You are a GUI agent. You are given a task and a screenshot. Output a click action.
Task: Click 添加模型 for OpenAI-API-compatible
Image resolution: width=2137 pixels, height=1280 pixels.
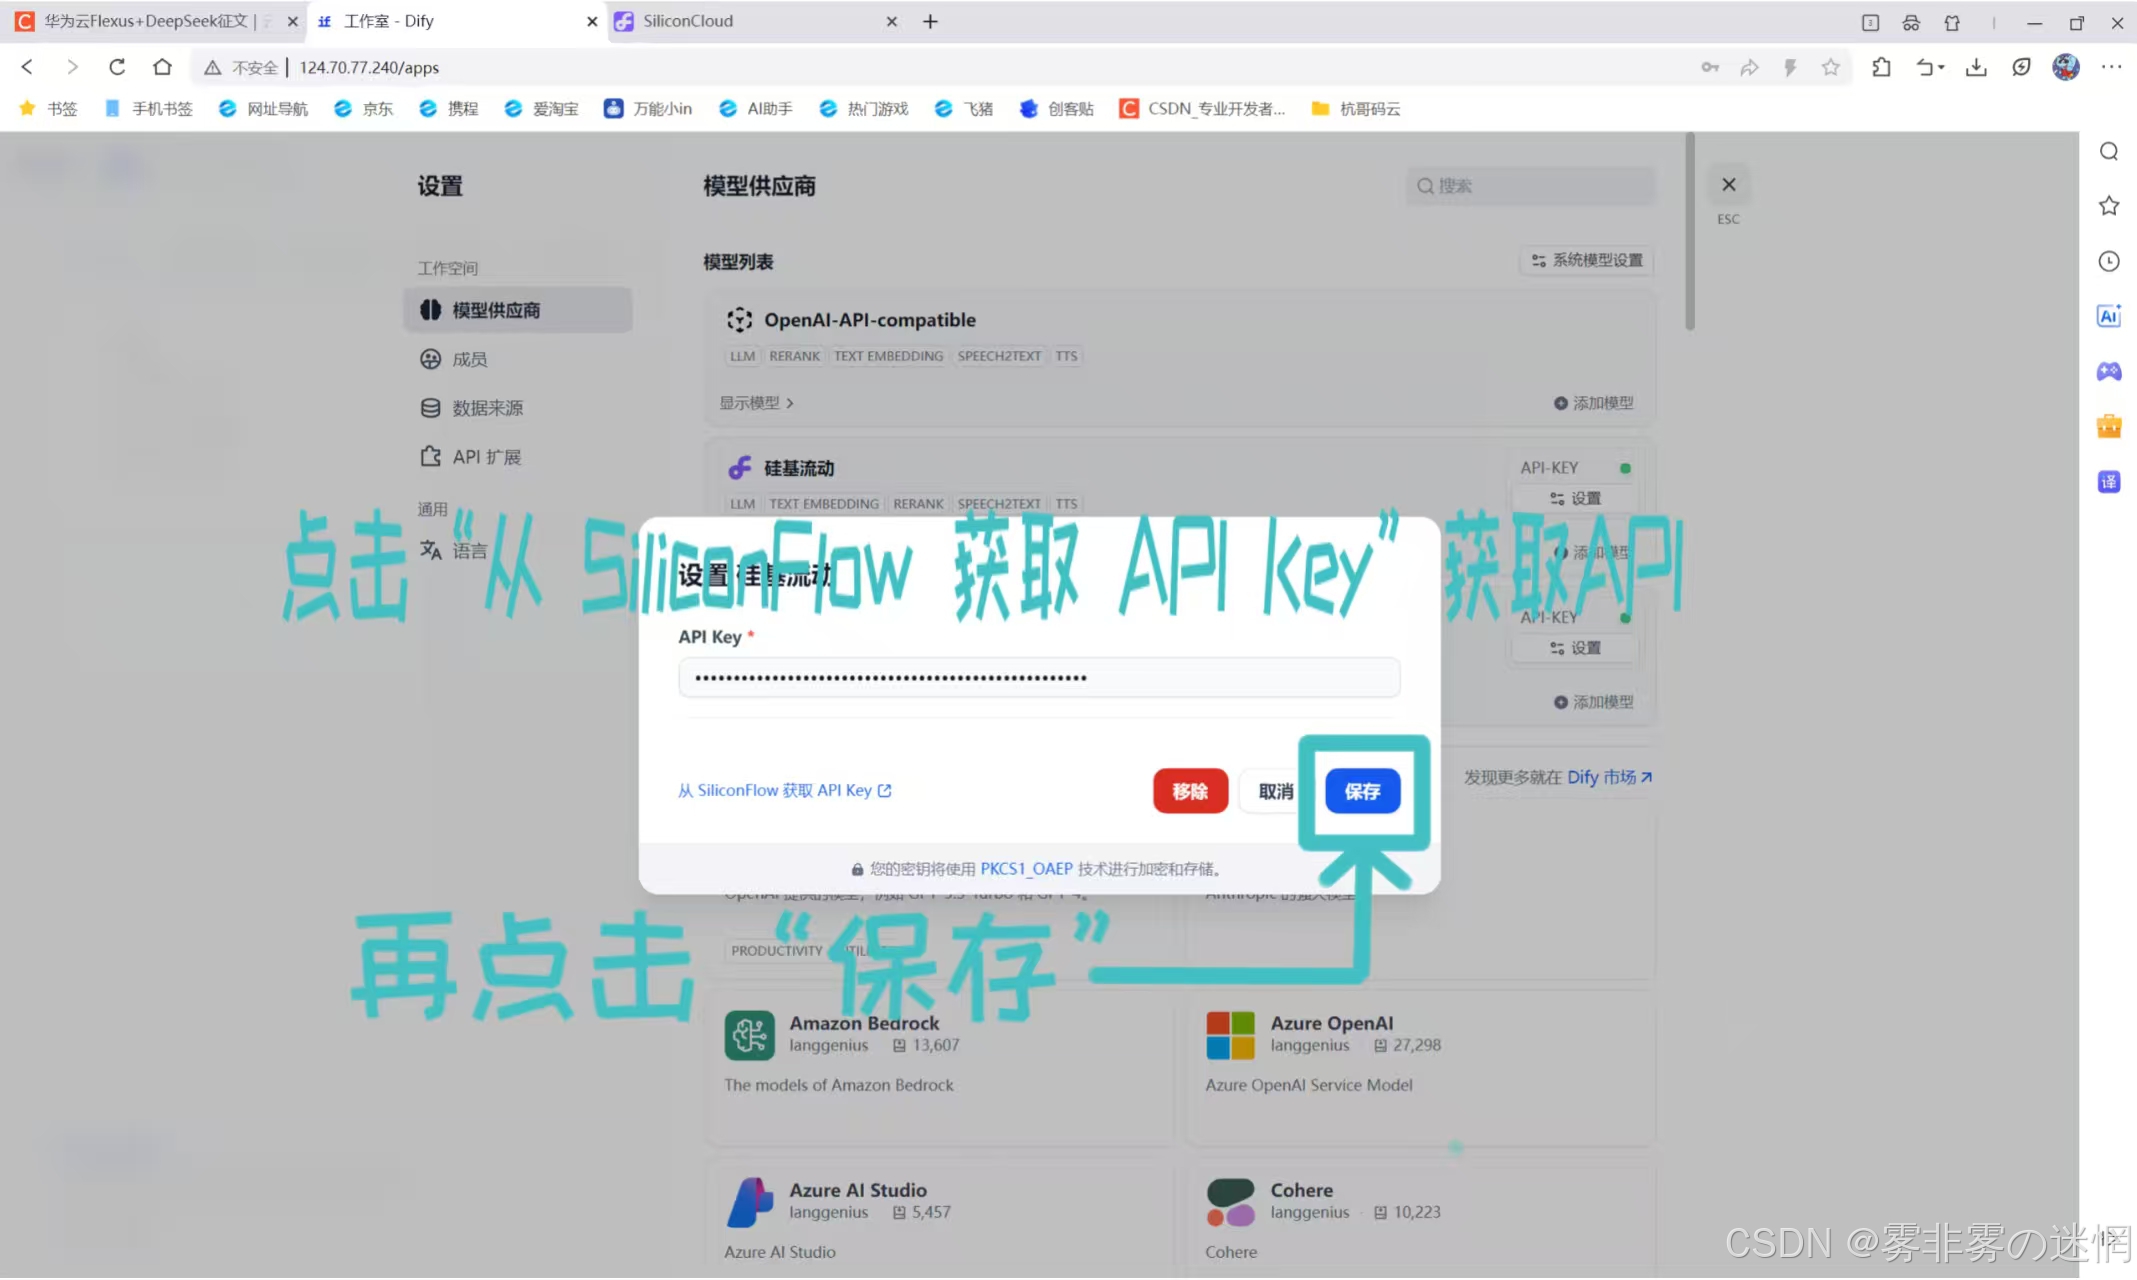coord(1594,403)
